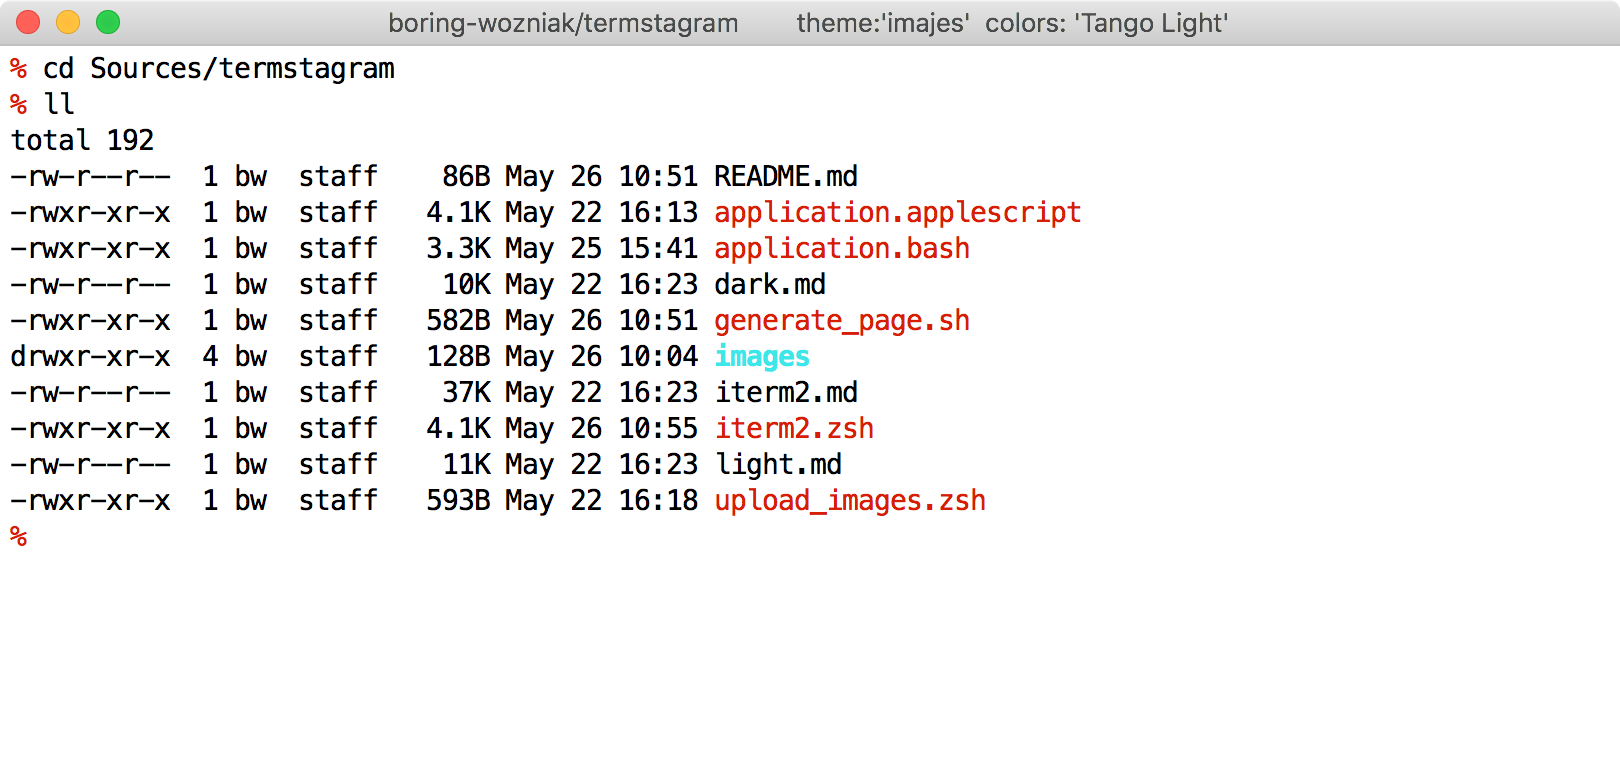The image size is (1620, 774).
Task: Click the upload_images.zsh filename
Action: tap(849, 501)
